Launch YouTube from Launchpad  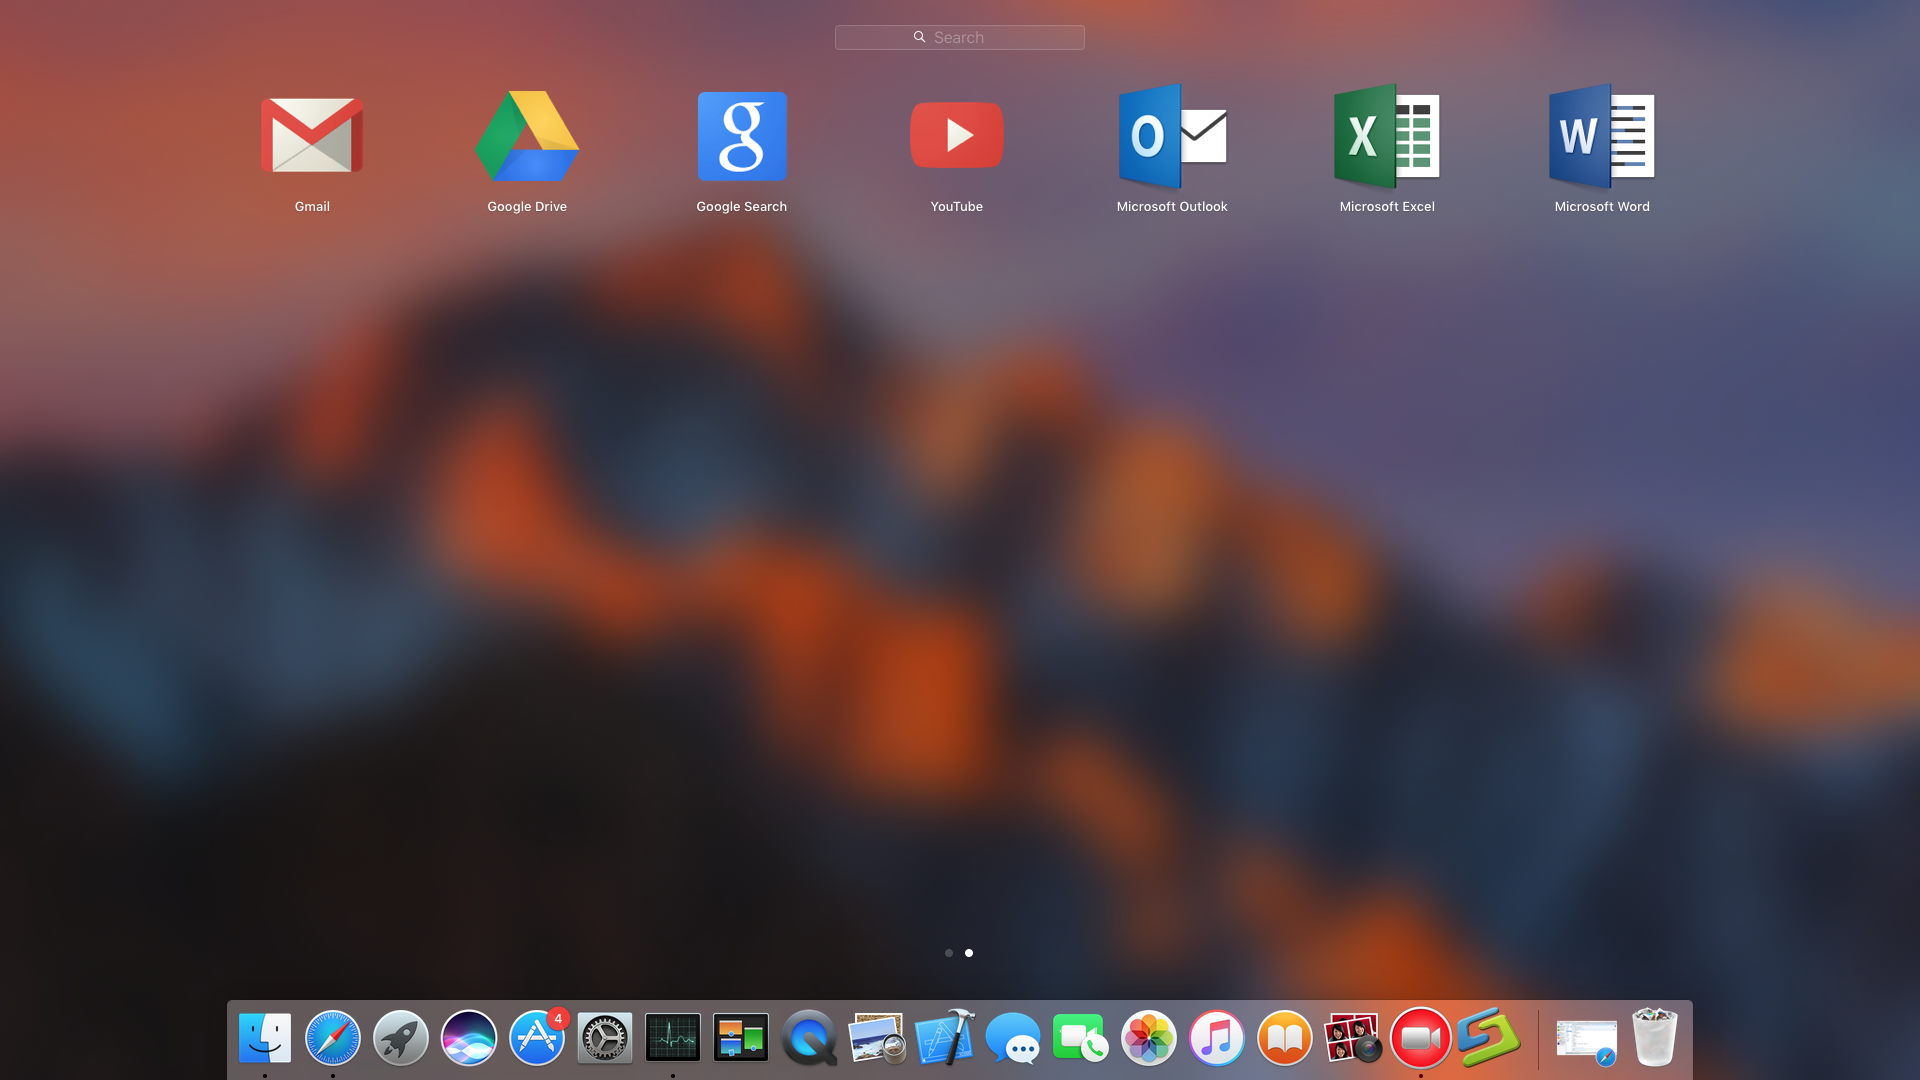point(956,136)
